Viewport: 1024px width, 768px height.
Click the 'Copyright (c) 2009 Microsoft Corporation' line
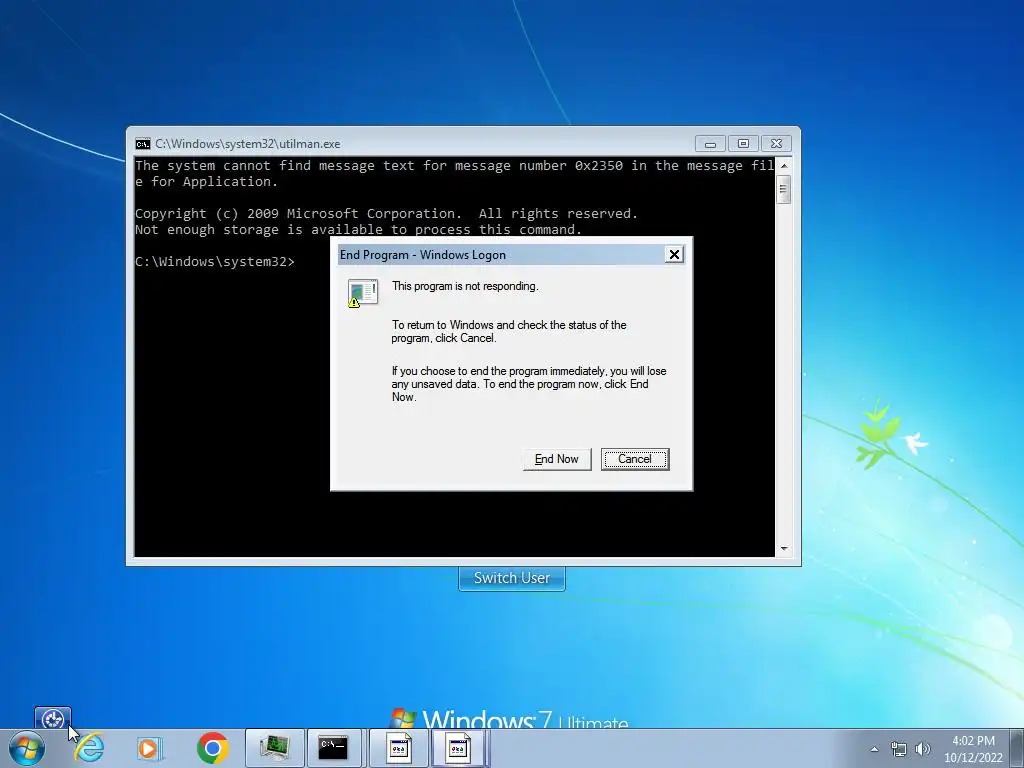[386, 214]
